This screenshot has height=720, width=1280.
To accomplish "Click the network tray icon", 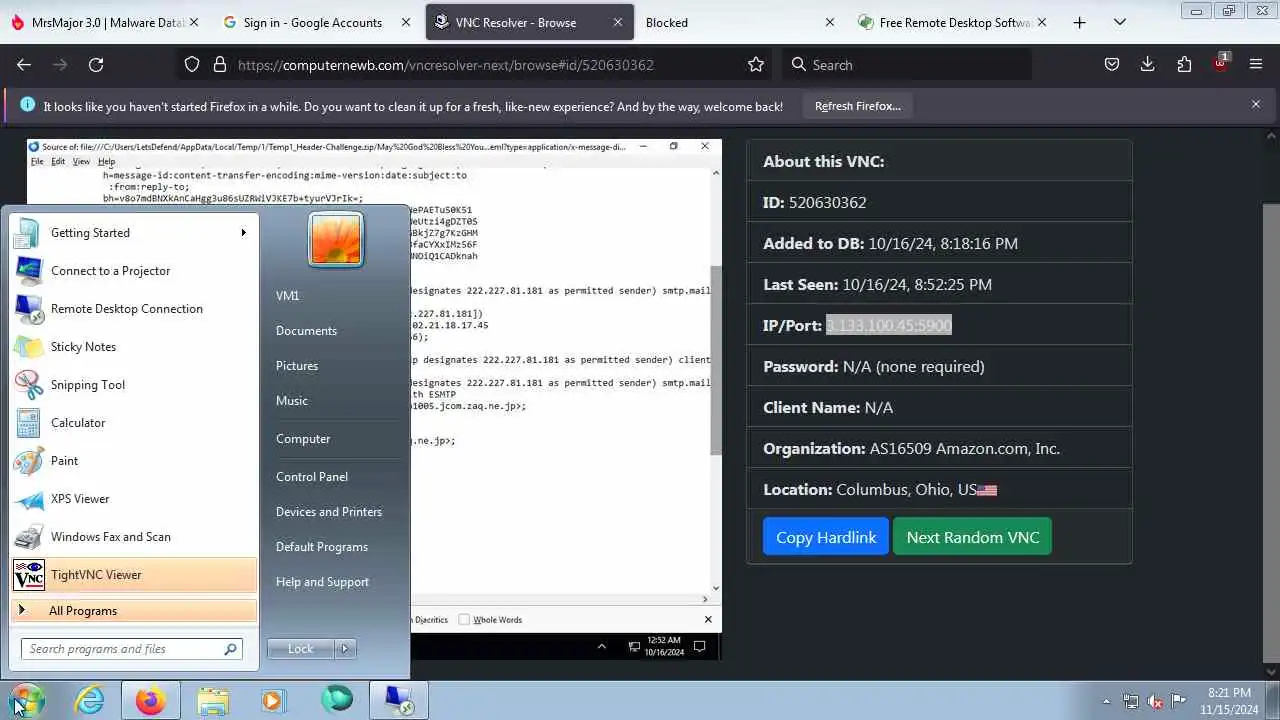I will tap(1131, 701).
